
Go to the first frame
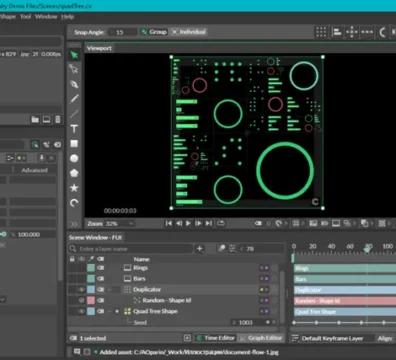click(169, 223)
